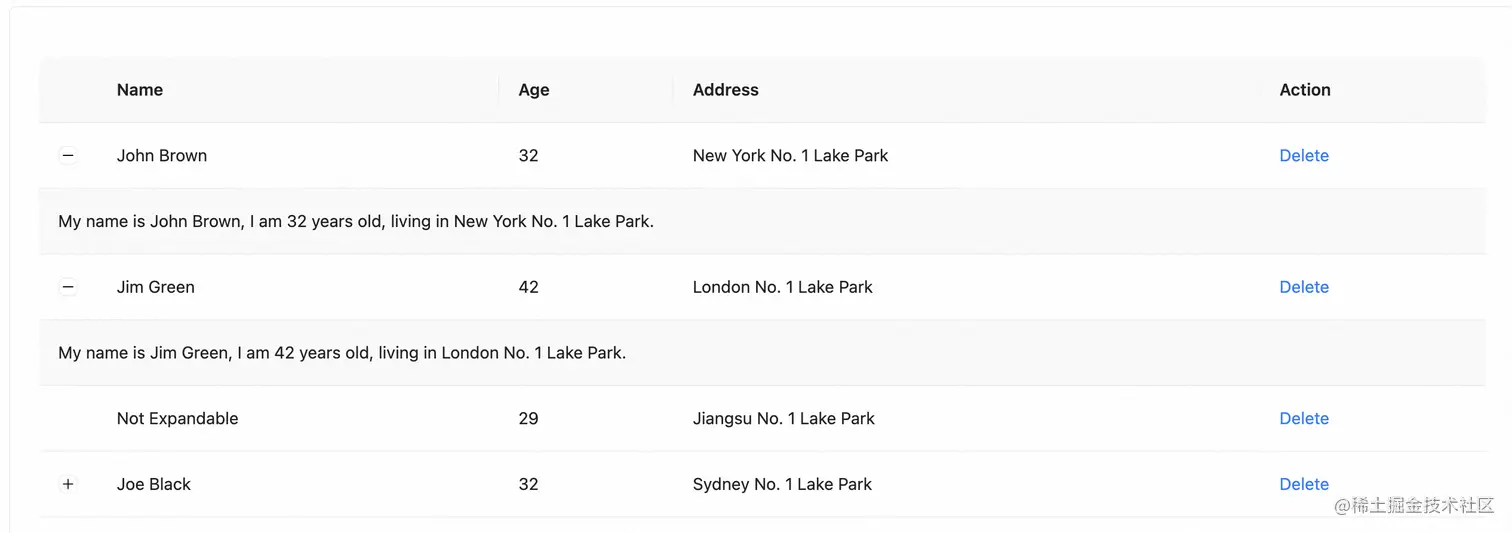Delete the John Brown entry
1512x533 pixels.
1304,155
